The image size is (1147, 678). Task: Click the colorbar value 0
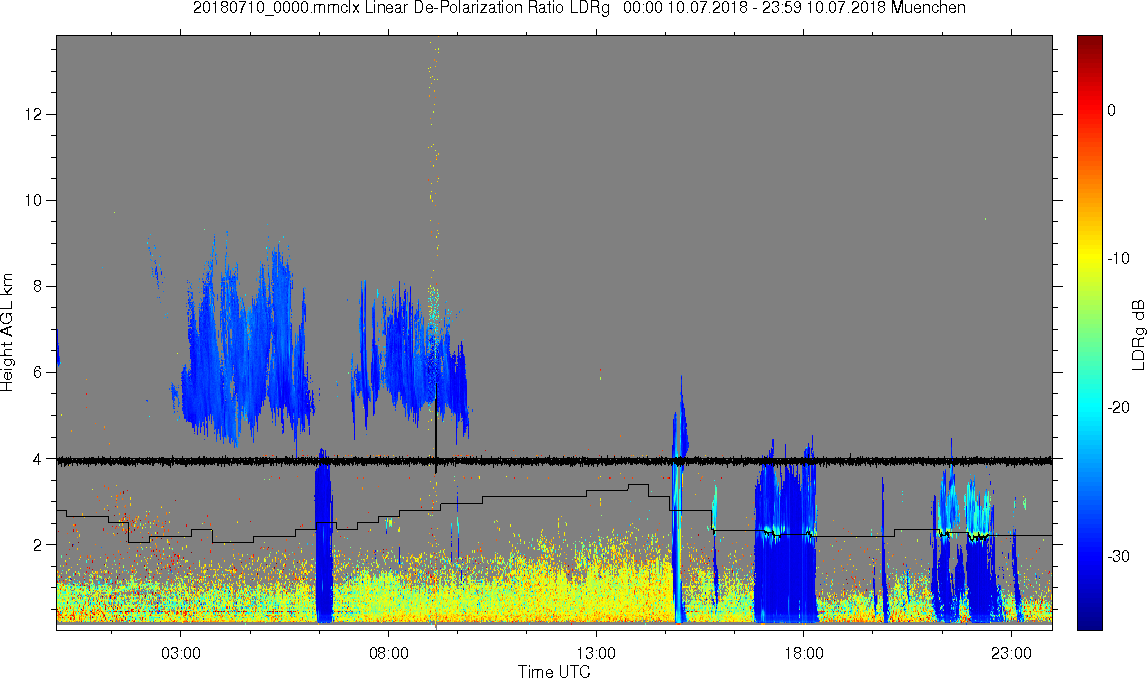1112,110
